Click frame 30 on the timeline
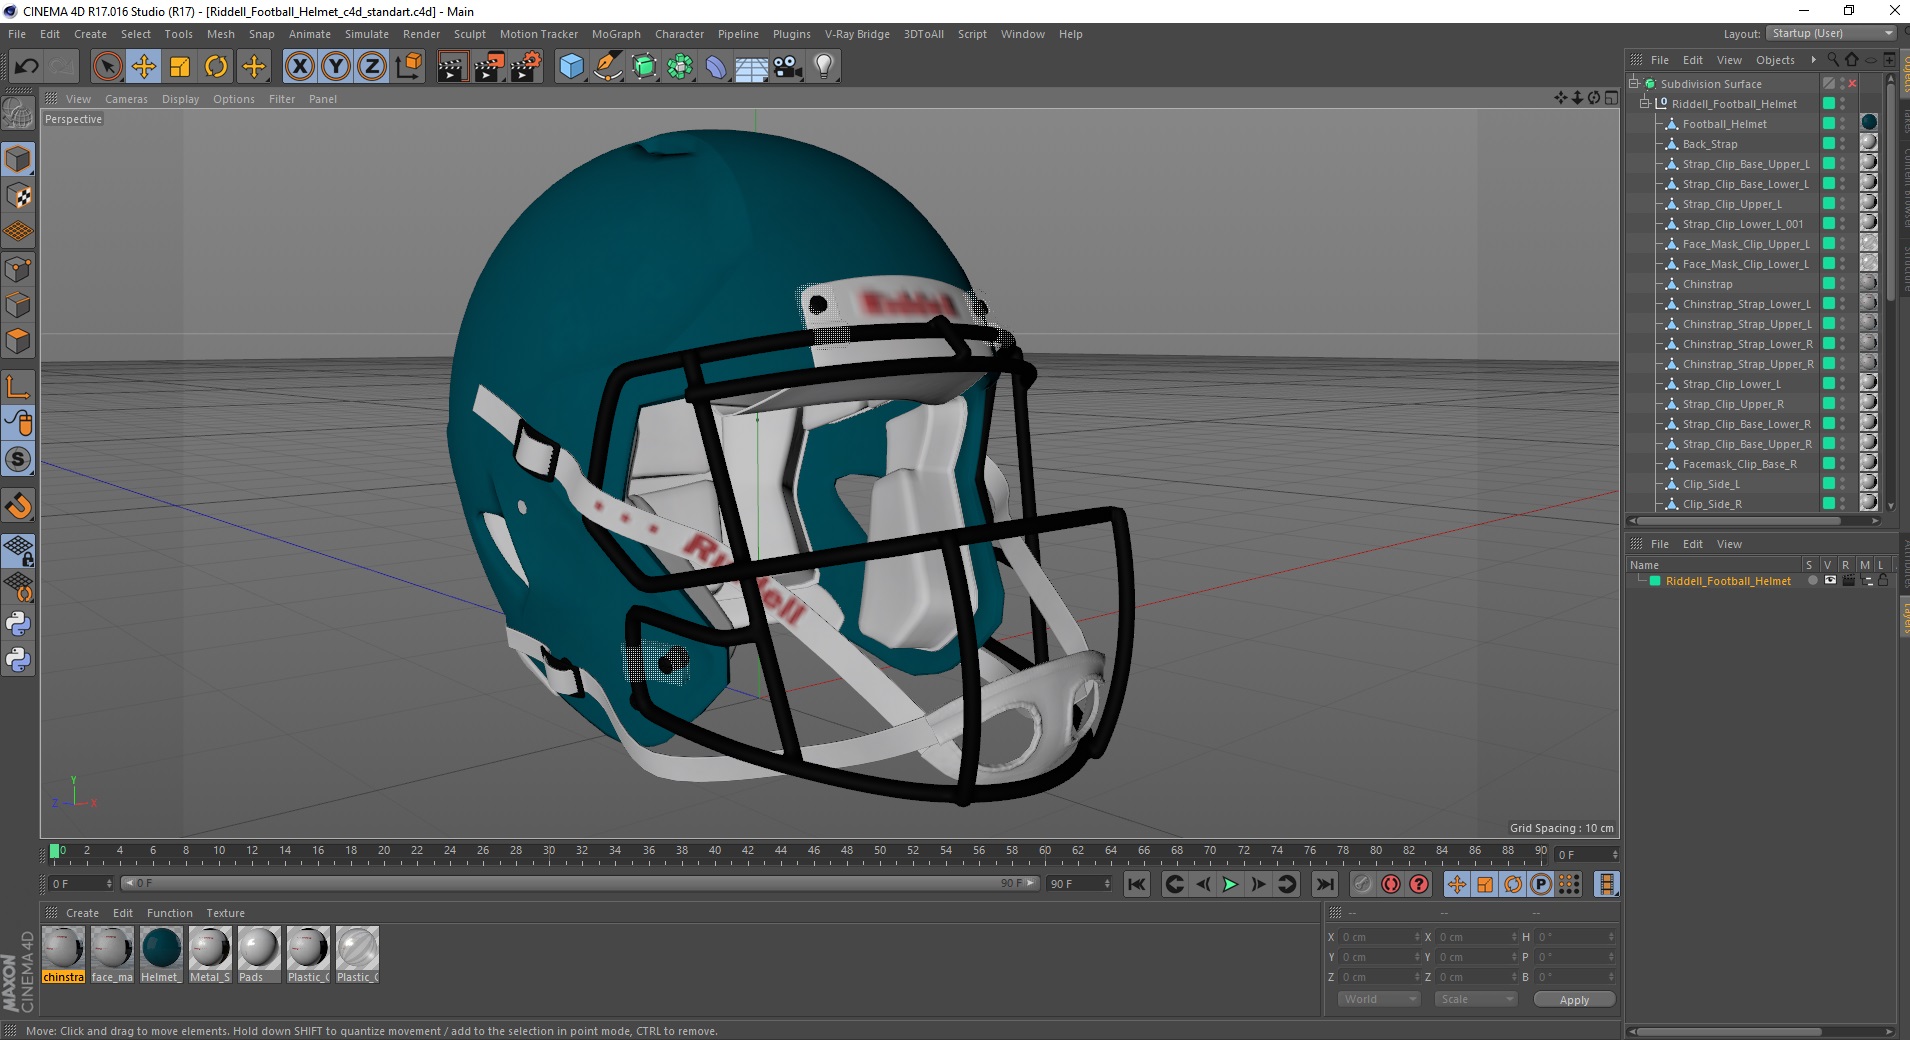Viewport: 1910px width, 1040px height. click(x=549, y=853)
